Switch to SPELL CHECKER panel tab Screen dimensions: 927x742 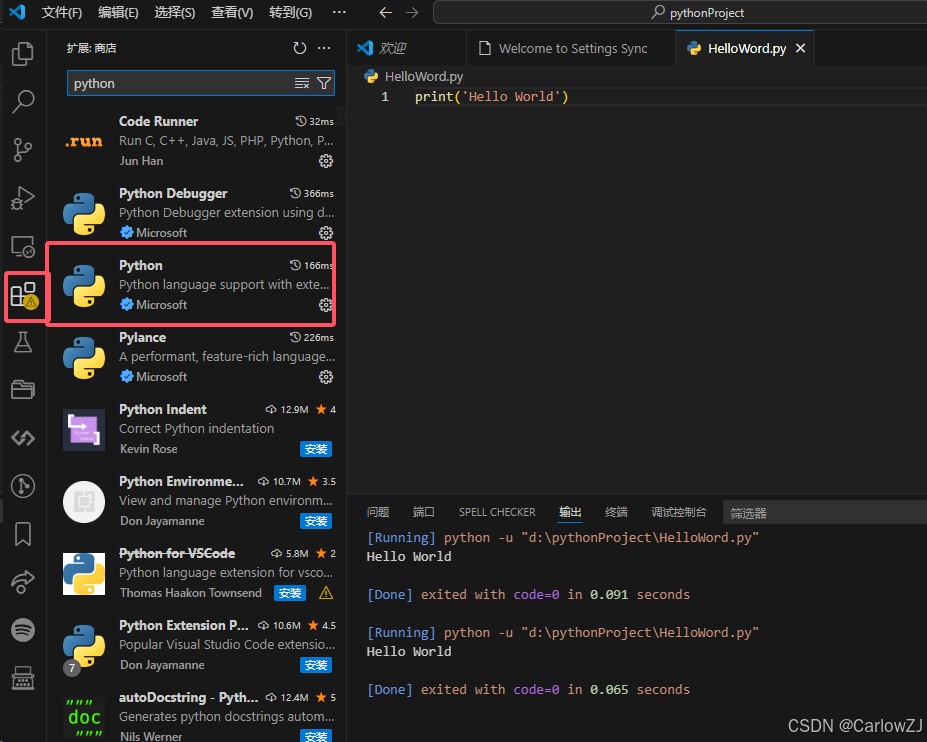click(497, 512)
